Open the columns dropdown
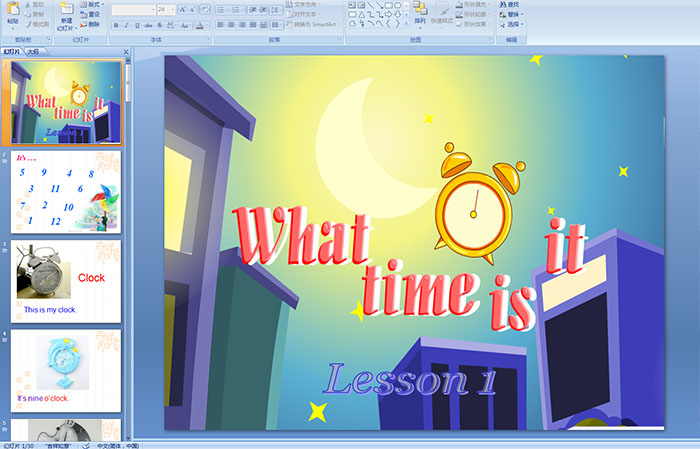This screenshot has height=449, width=700. tap(276, 25)
